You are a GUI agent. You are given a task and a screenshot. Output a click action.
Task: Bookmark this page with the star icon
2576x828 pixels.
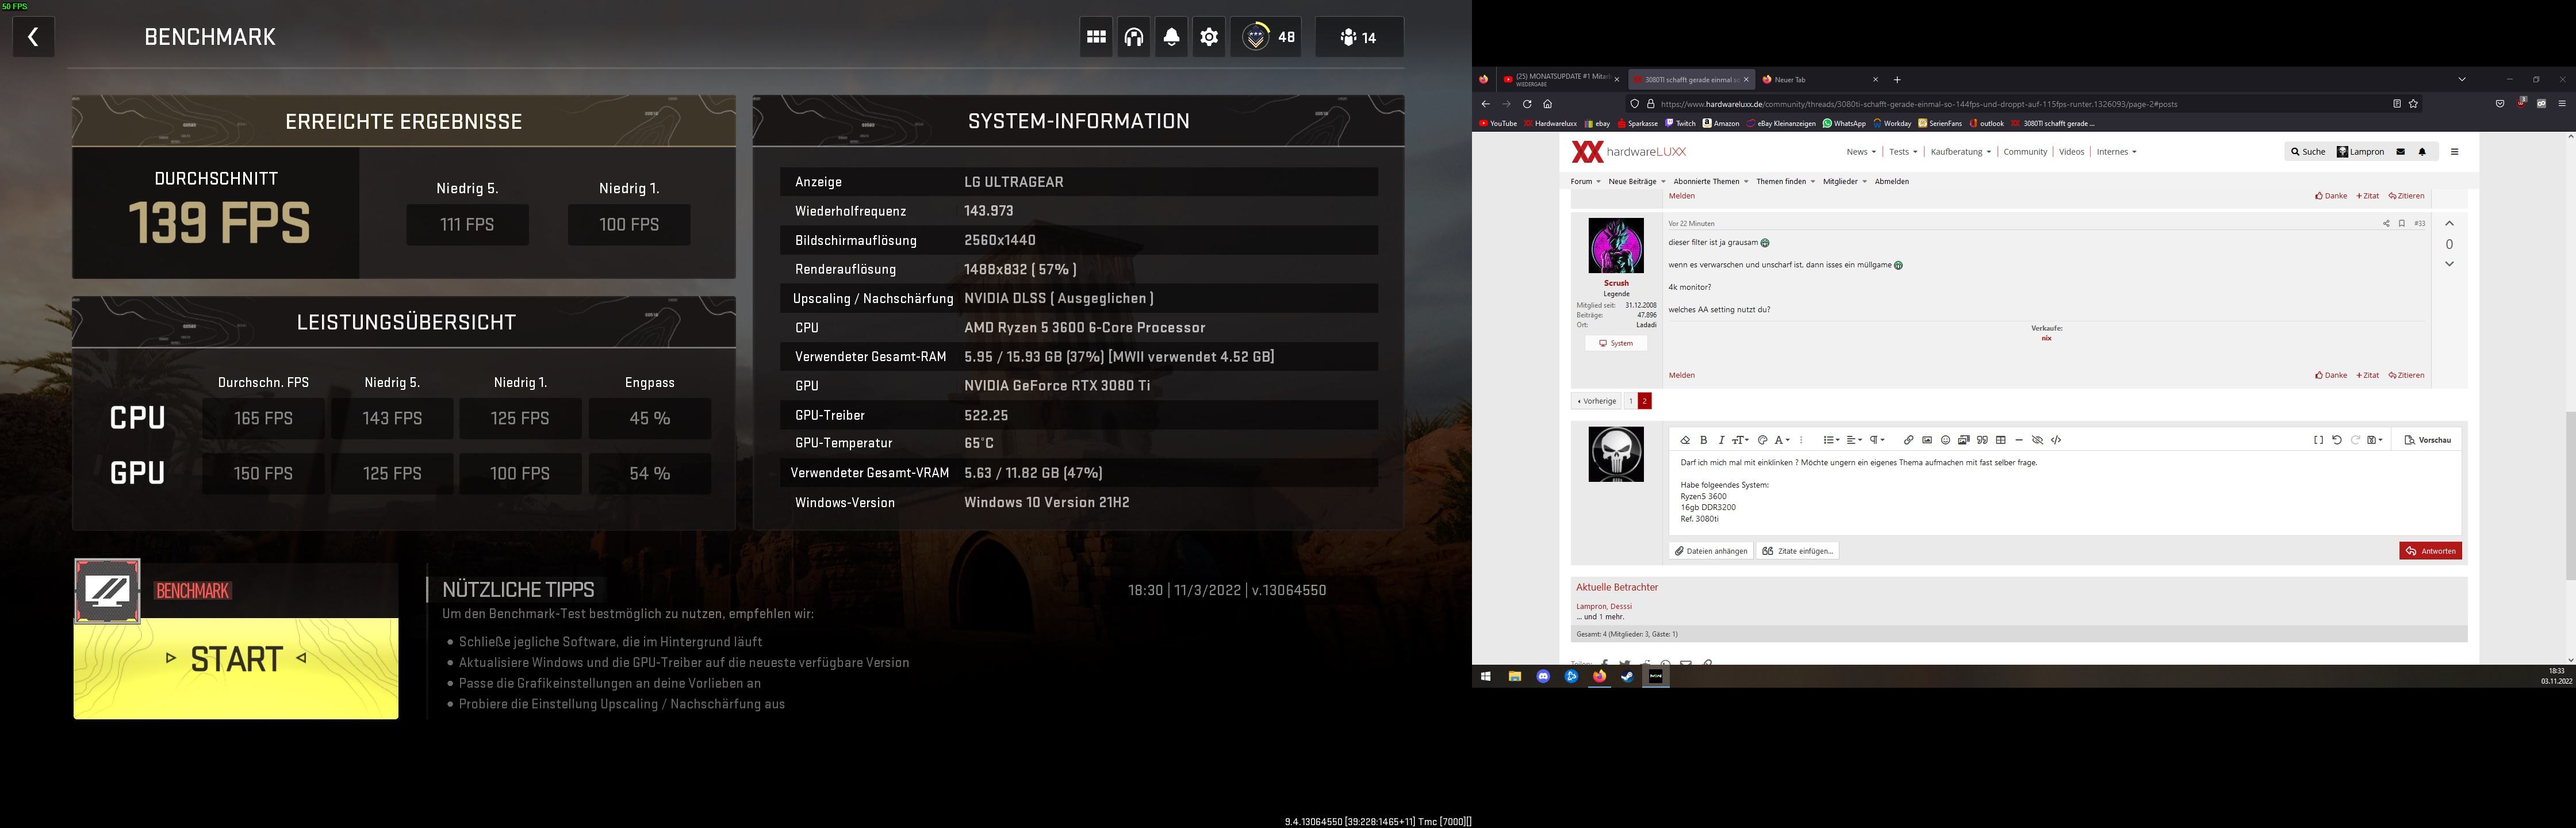click(2413, 104)
